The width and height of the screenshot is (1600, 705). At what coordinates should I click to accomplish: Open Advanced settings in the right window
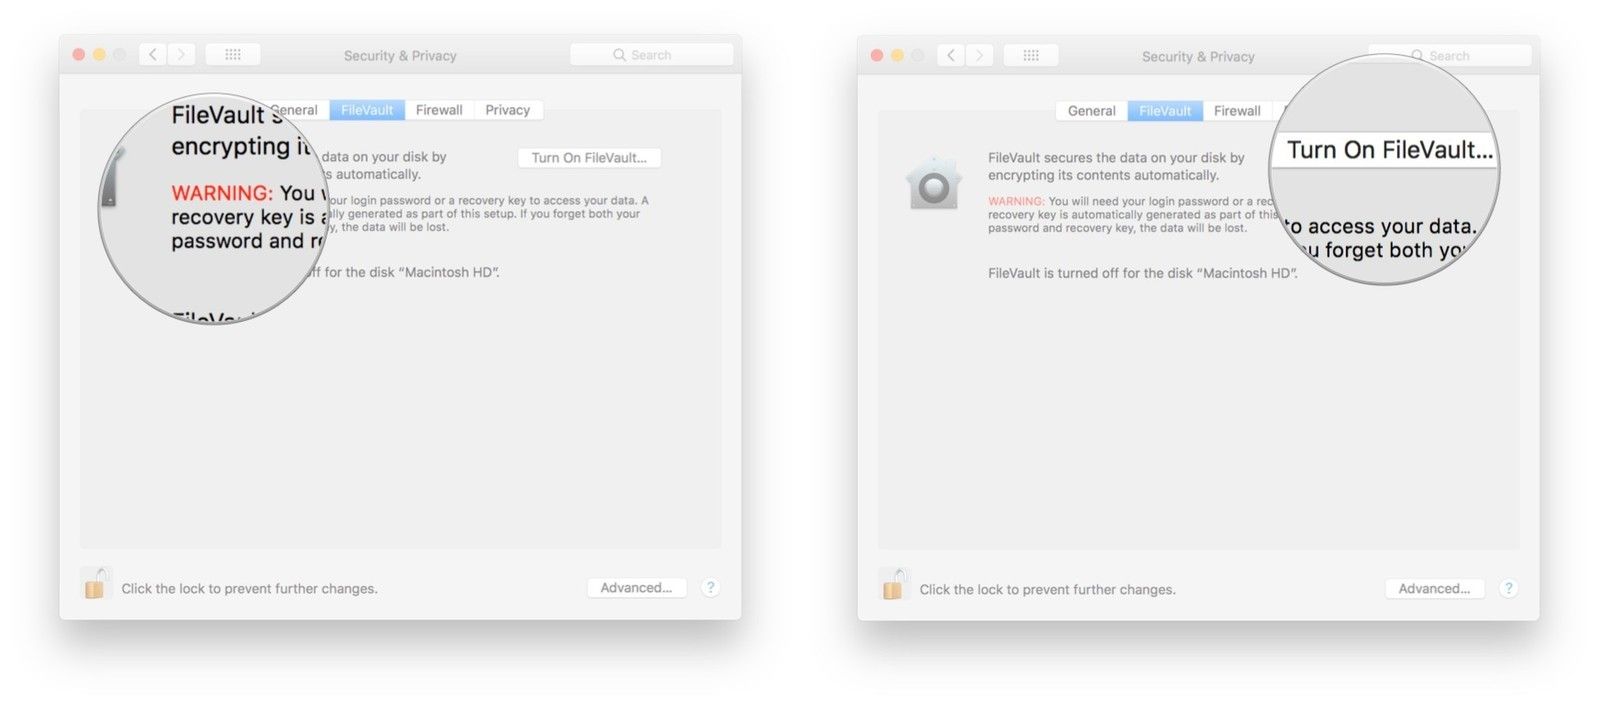click(1434, 589)
